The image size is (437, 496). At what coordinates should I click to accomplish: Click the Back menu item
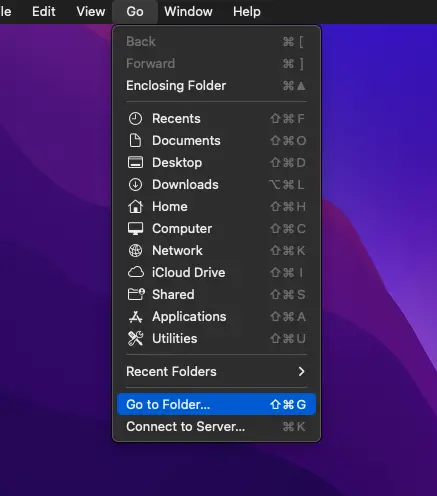[x=216, y=42]
